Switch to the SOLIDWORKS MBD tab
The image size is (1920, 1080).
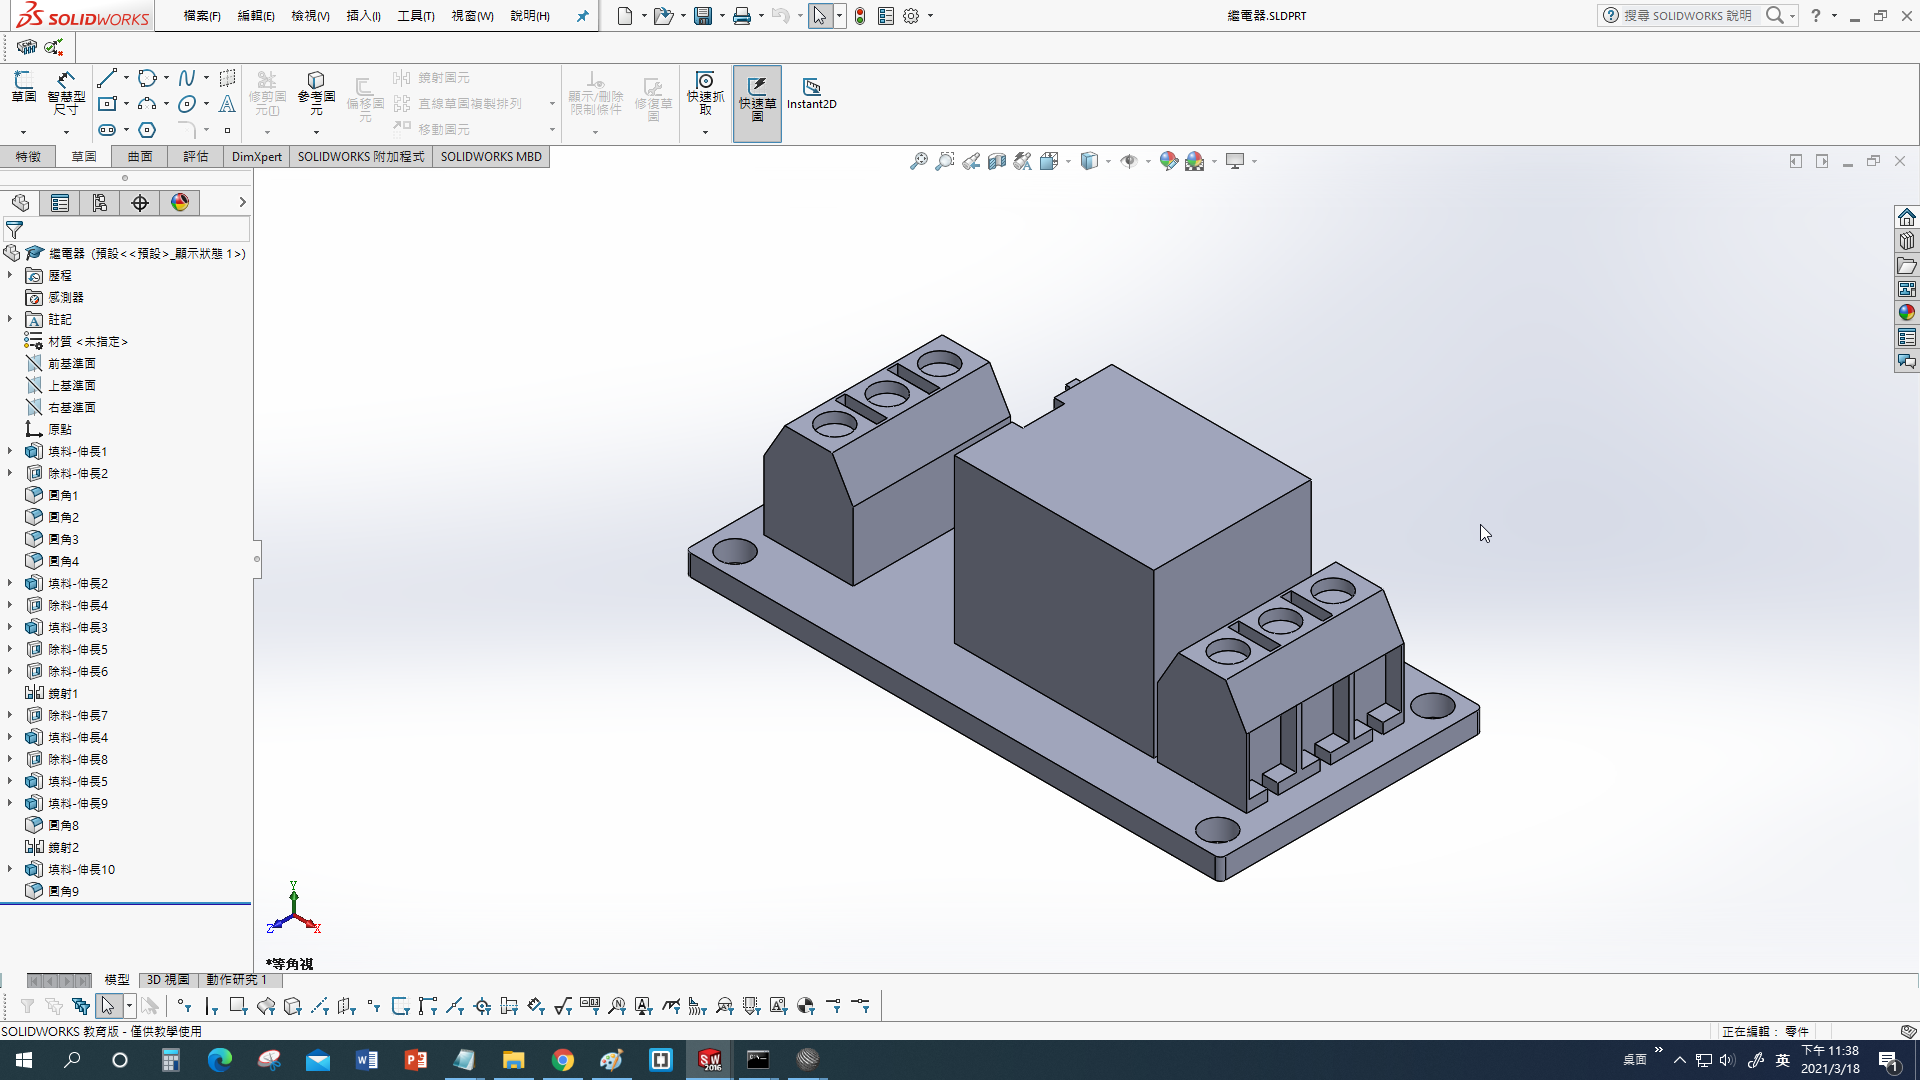pos(491,157)
